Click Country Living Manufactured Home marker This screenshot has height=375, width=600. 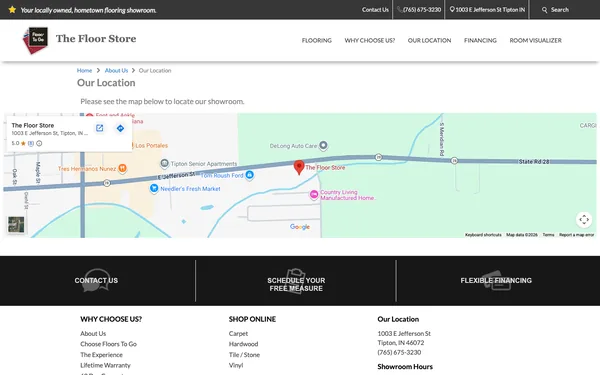314,195
